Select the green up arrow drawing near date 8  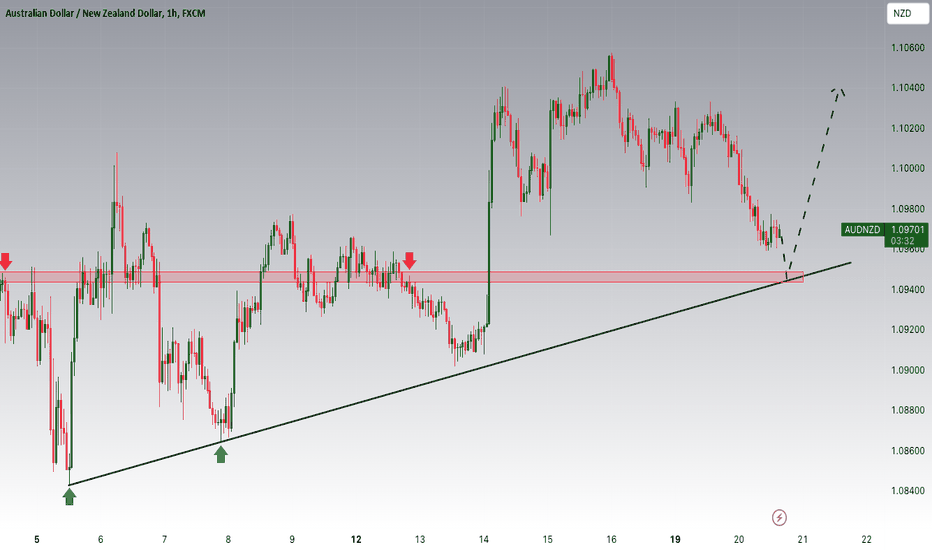pos(221,454)
